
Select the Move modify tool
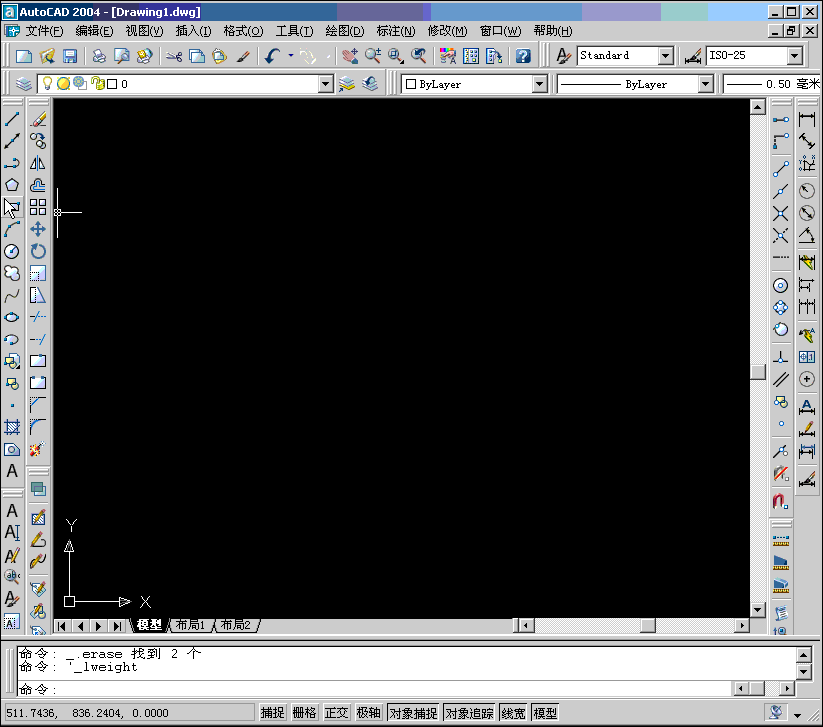[38, 229]
